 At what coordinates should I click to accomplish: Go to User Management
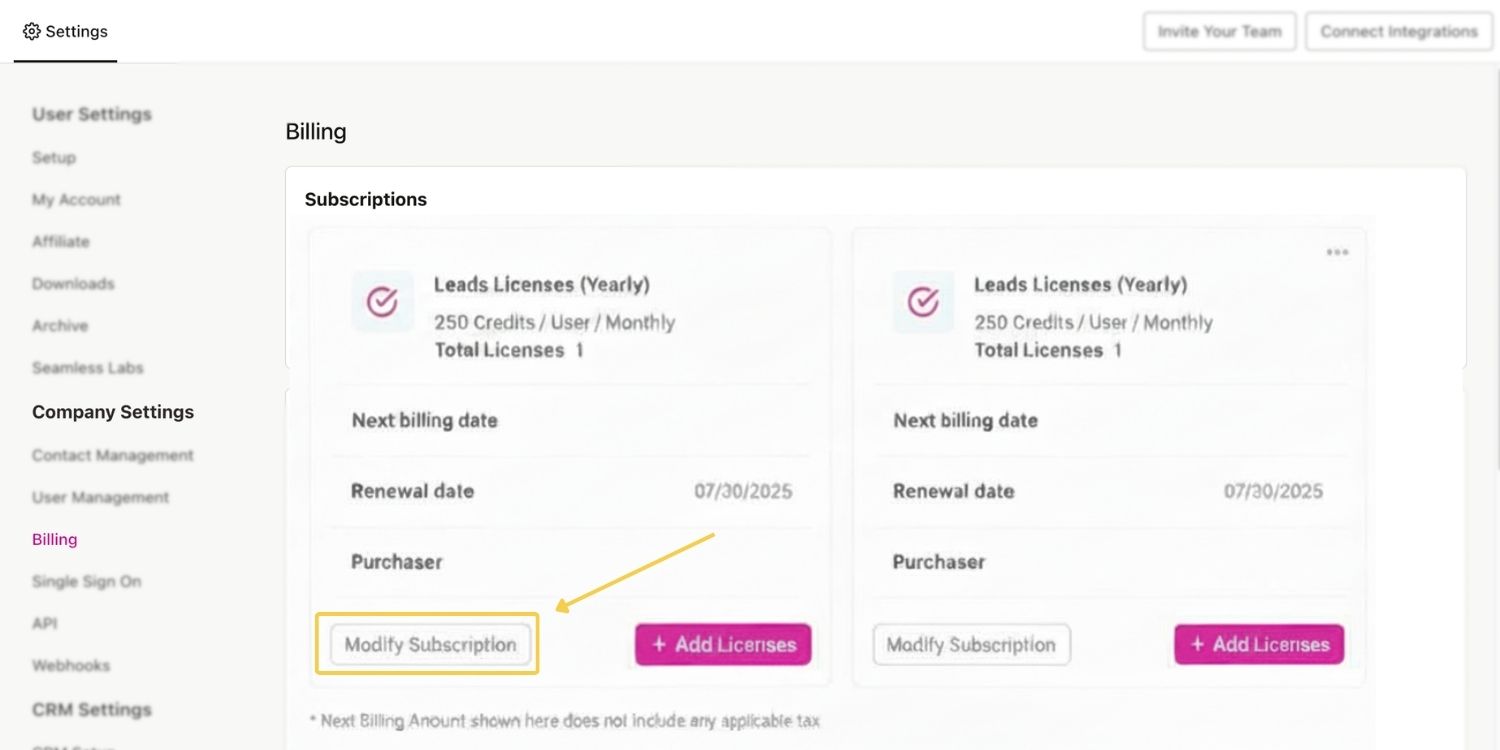(x=101, y=497)
